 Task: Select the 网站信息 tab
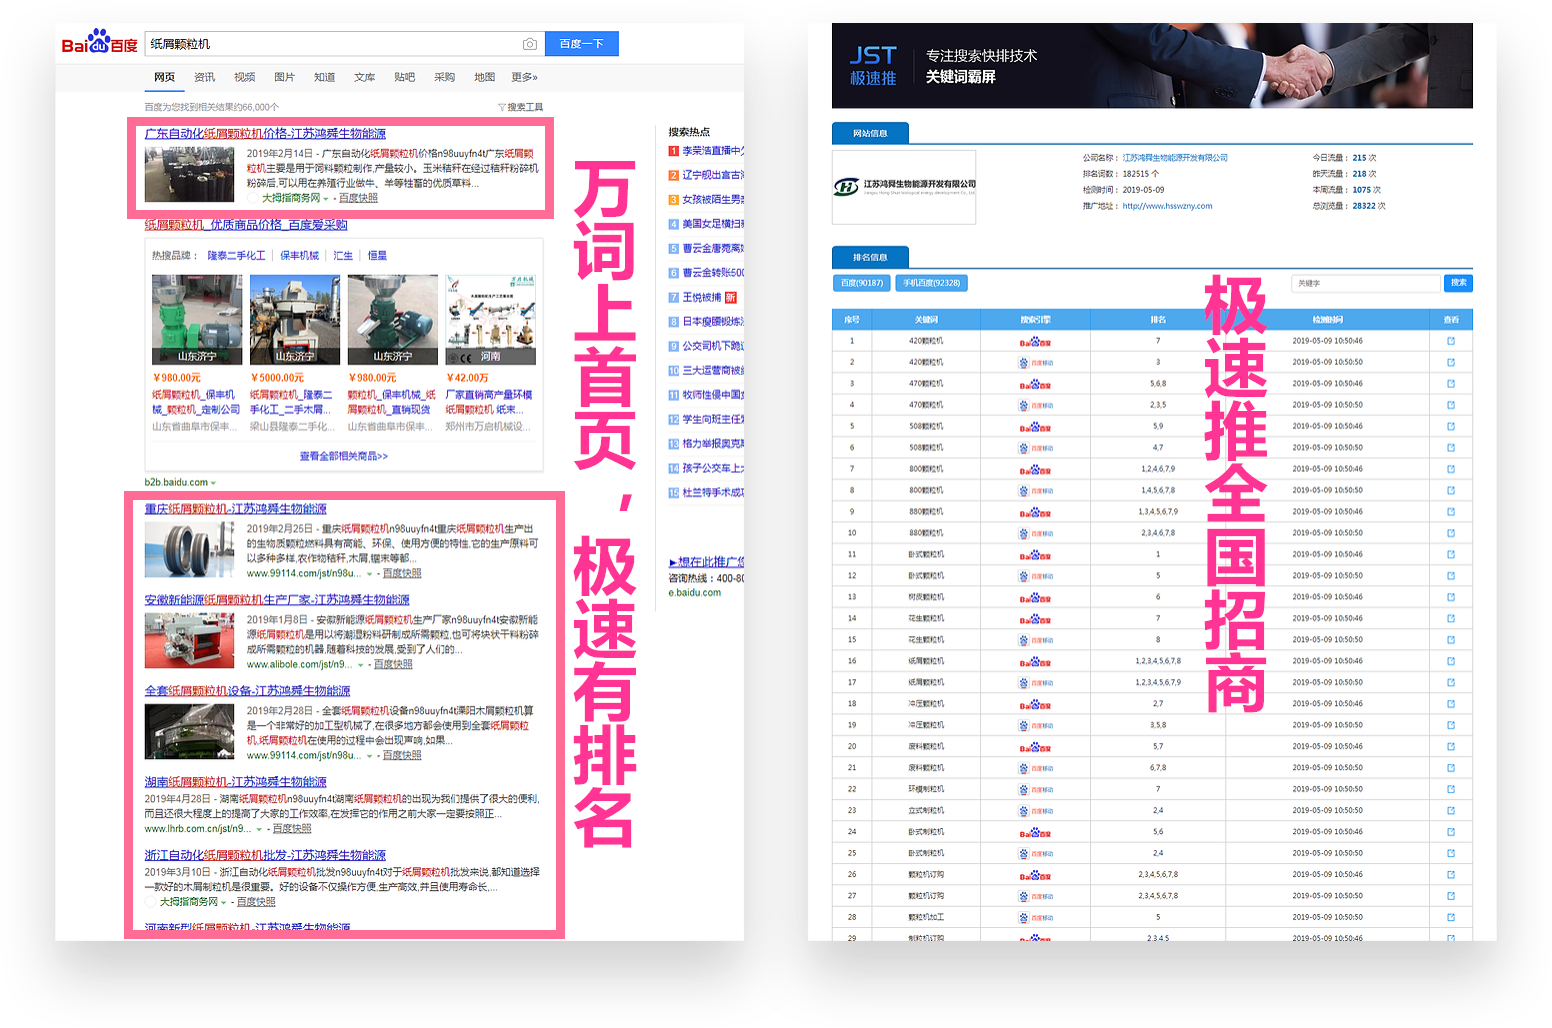coord(870,133)
